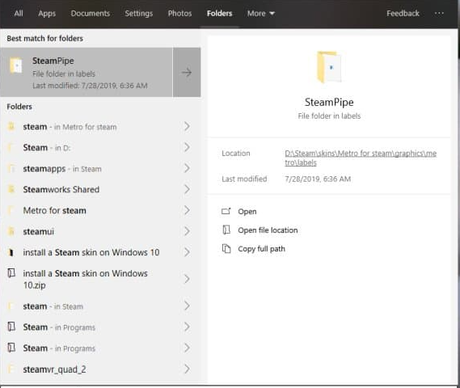Click the Open action icon
The image size is (460, 388).
click(226, 211)
